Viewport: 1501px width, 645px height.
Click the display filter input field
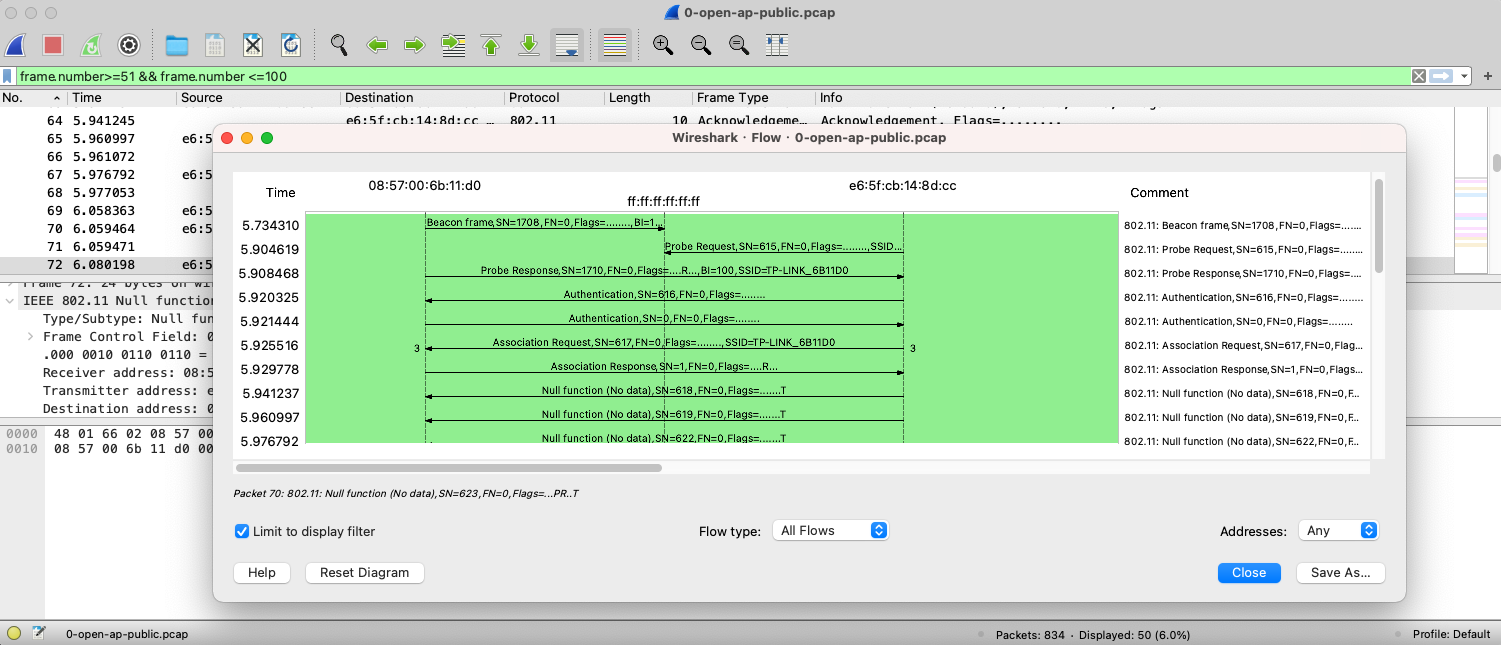click(700, 76)
